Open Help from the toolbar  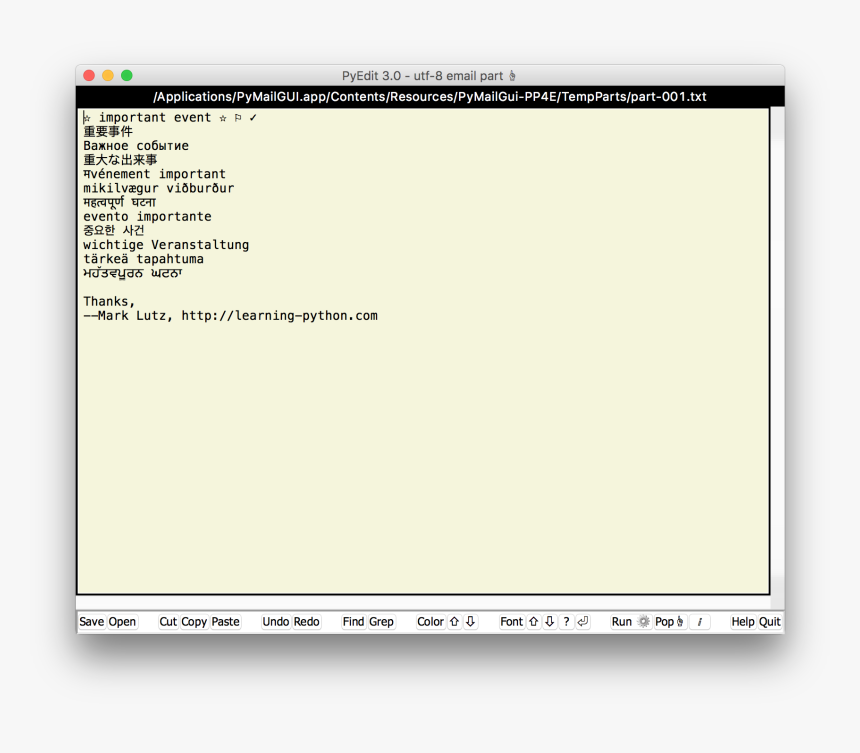743,621
